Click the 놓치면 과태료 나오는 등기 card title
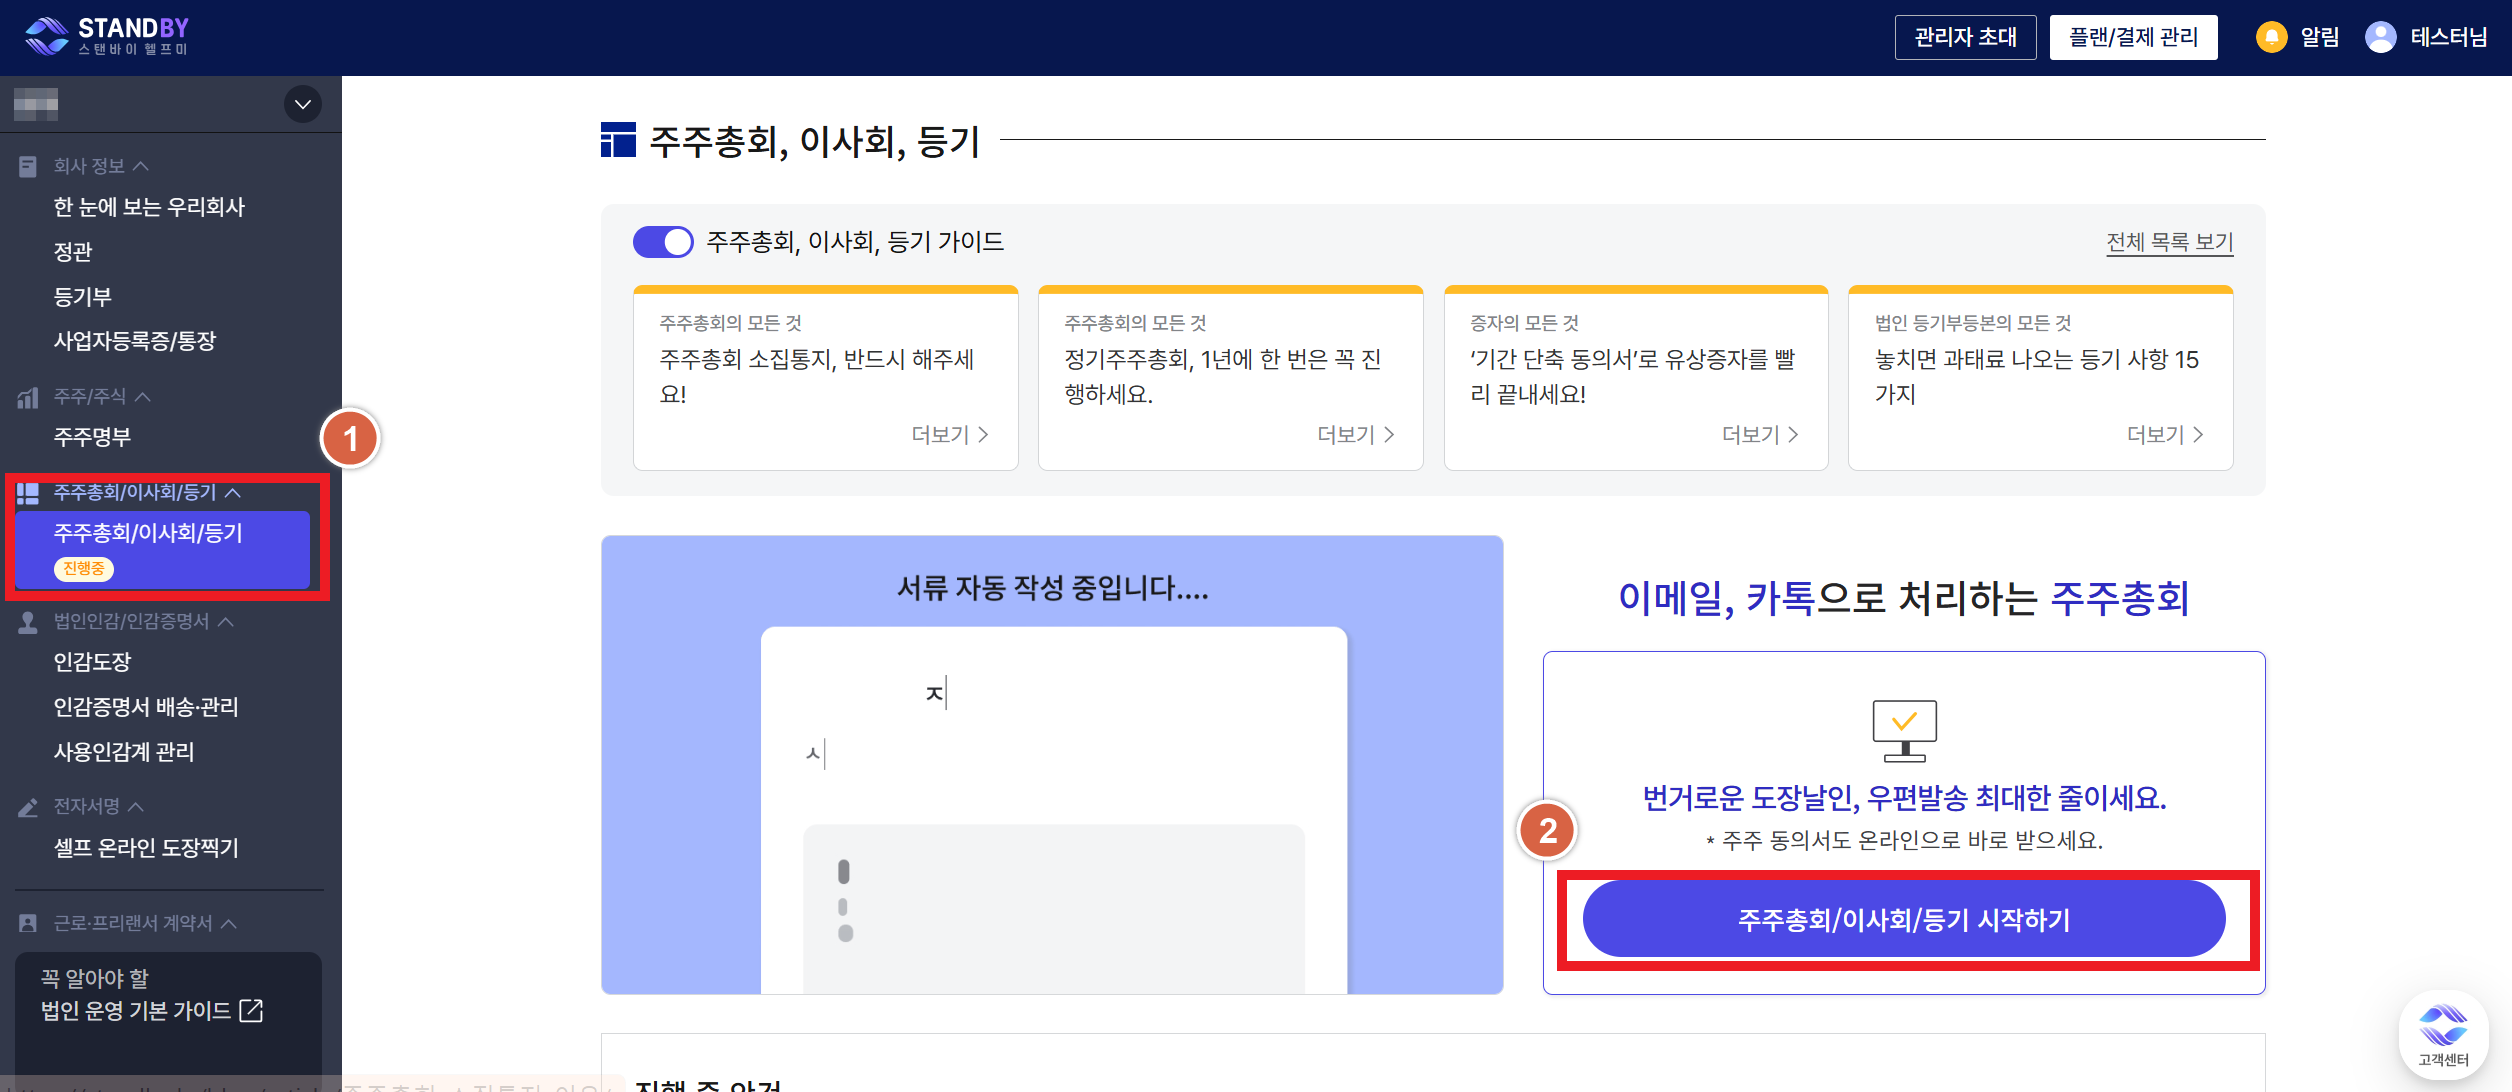 click(x=2037, y=376)
